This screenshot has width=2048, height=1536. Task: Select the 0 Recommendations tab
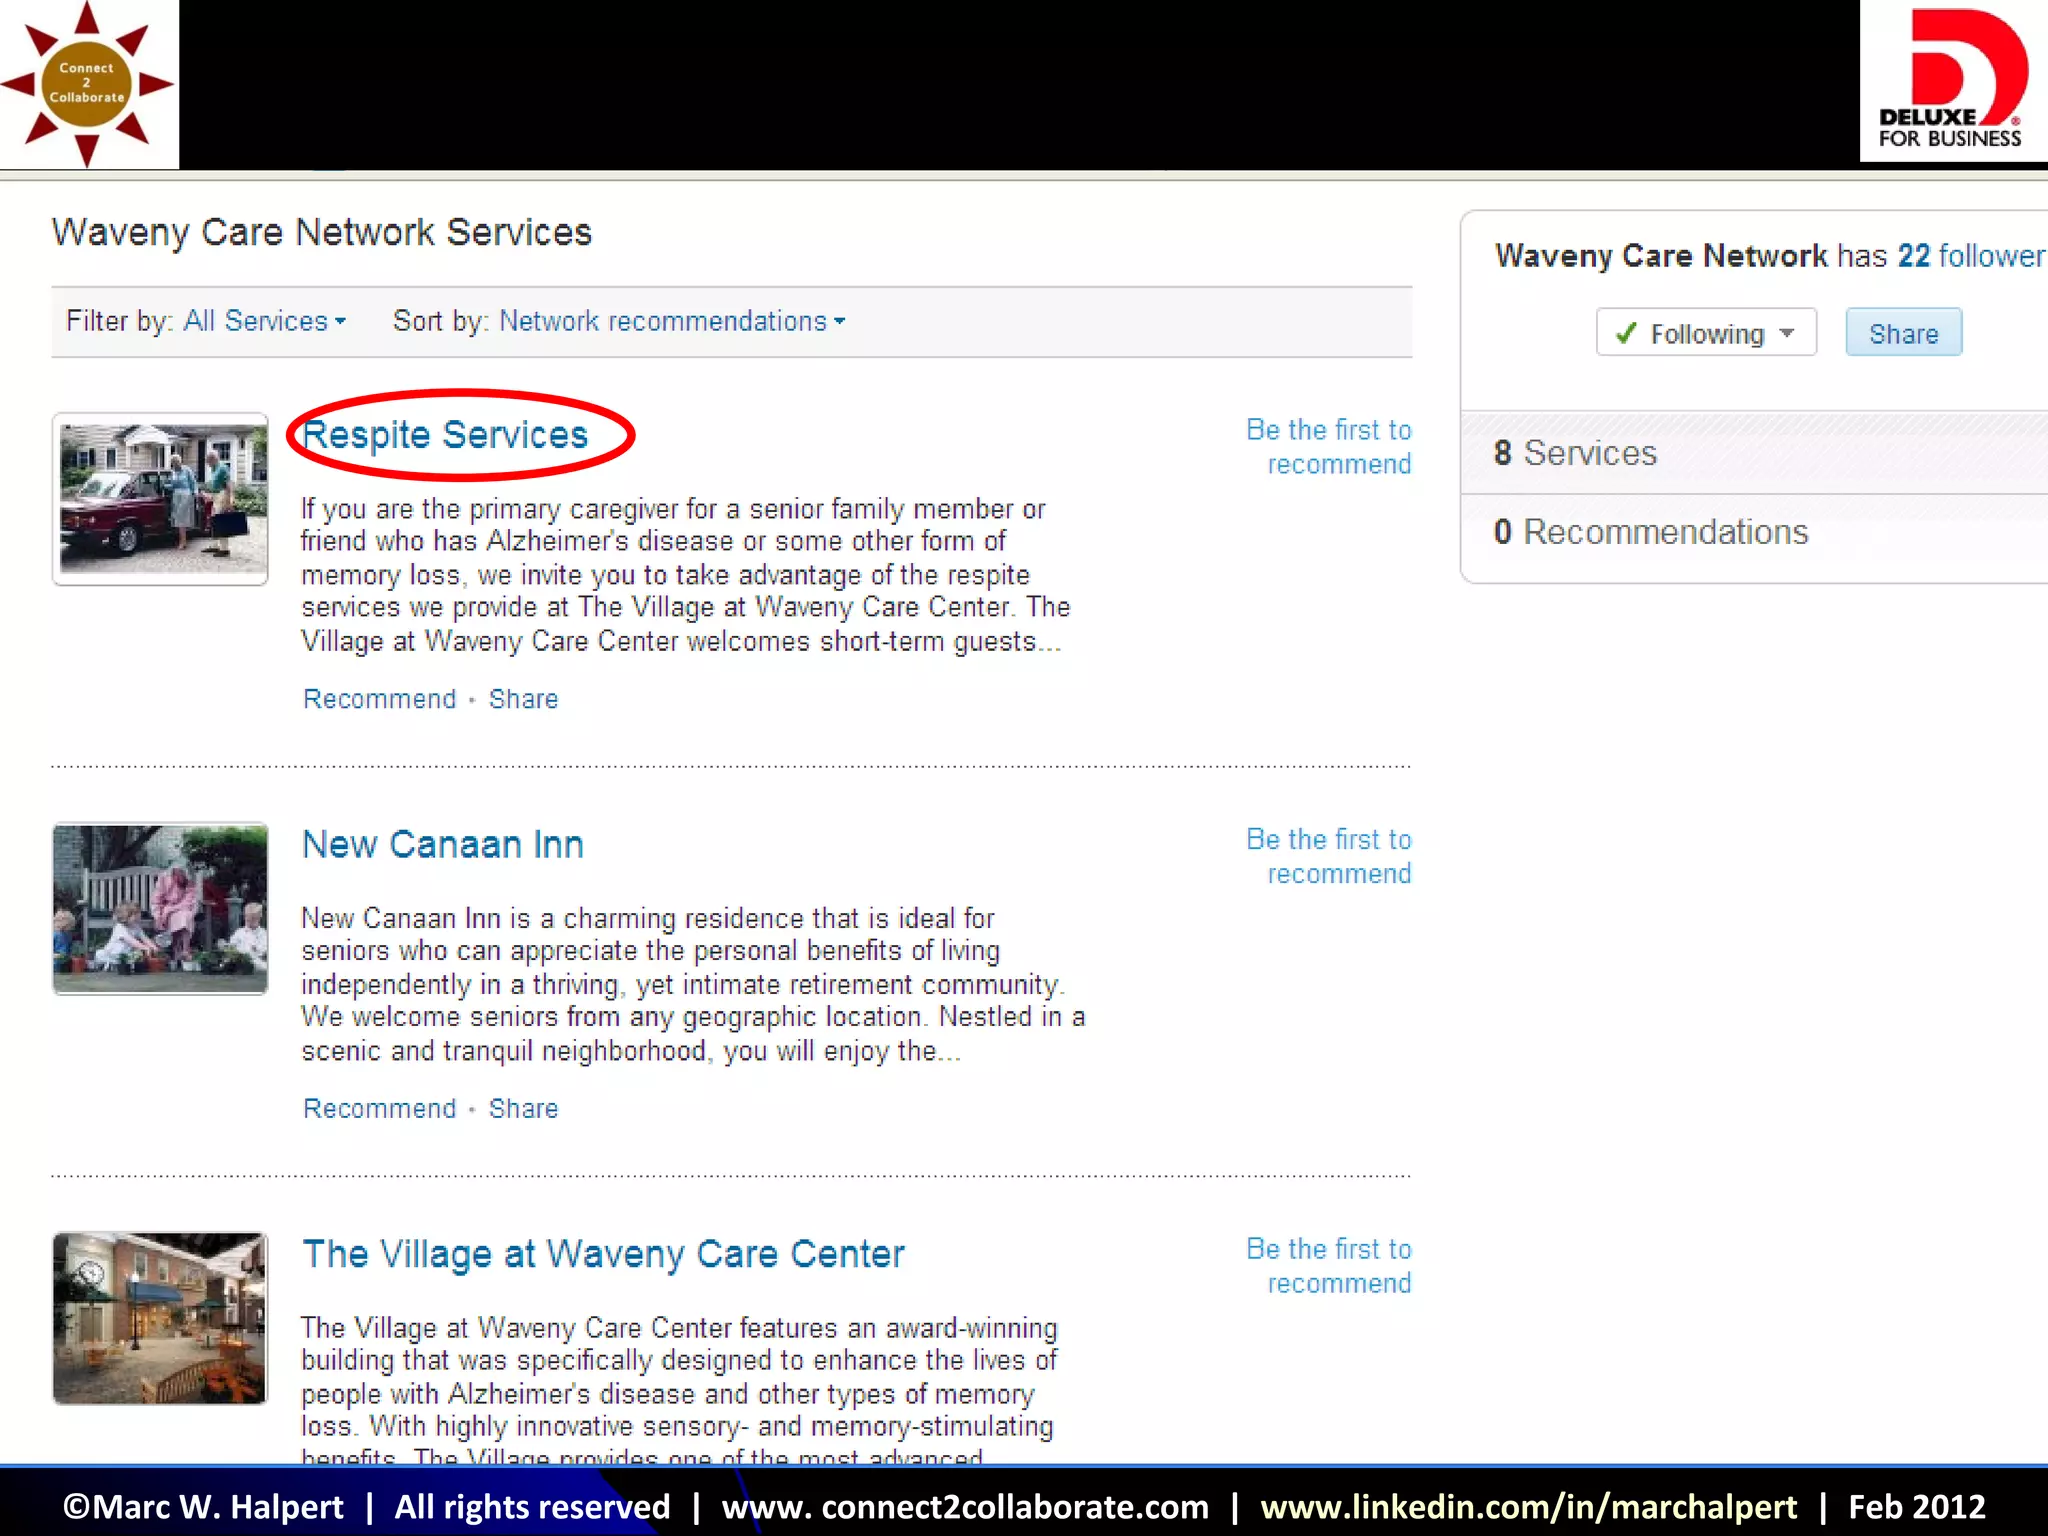(x=1651, y=532)
